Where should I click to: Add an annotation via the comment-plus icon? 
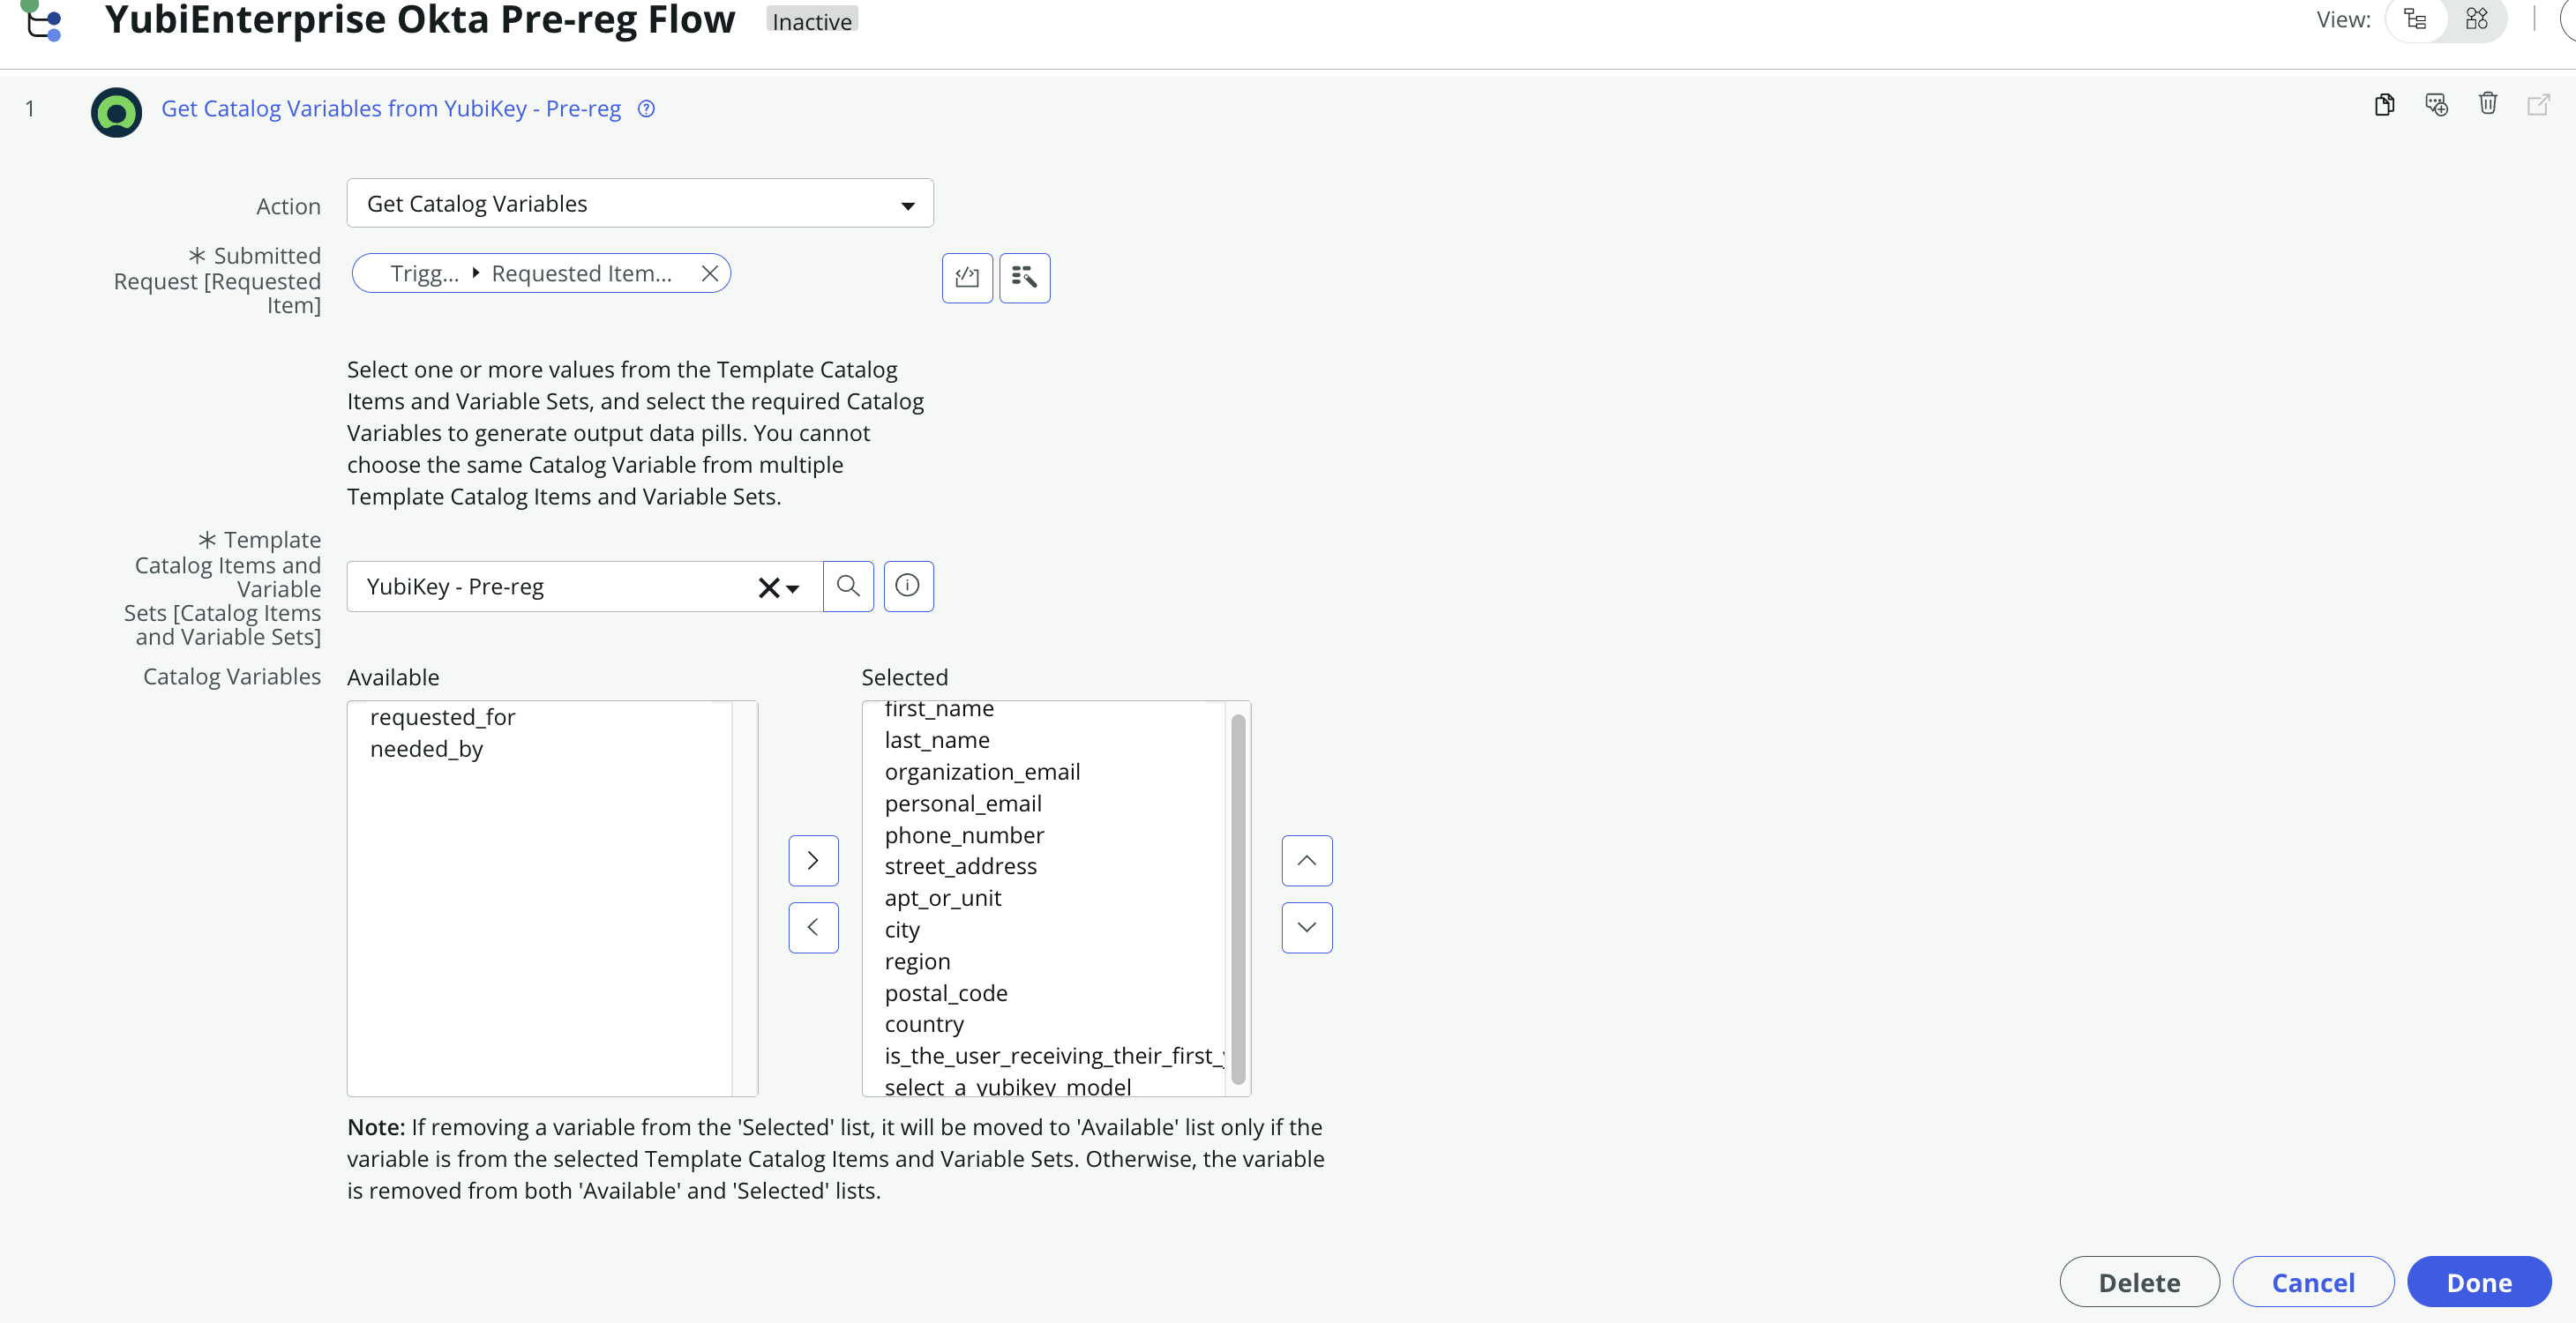coord(2436,105)
